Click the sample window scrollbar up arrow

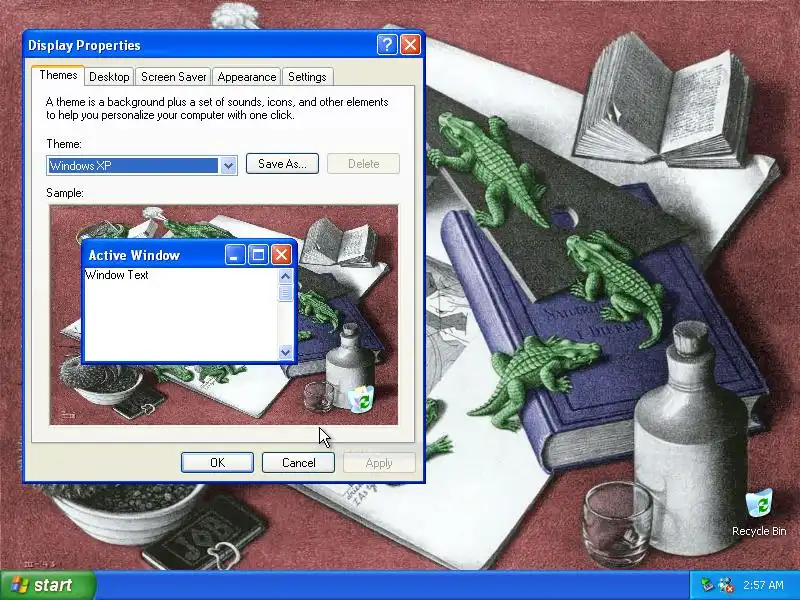286,277
